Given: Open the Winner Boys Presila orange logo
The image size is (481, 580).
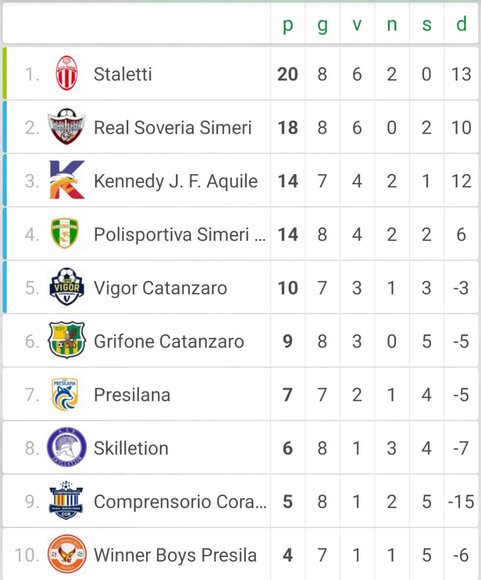Looking at the screenshot, I should 67,554.
